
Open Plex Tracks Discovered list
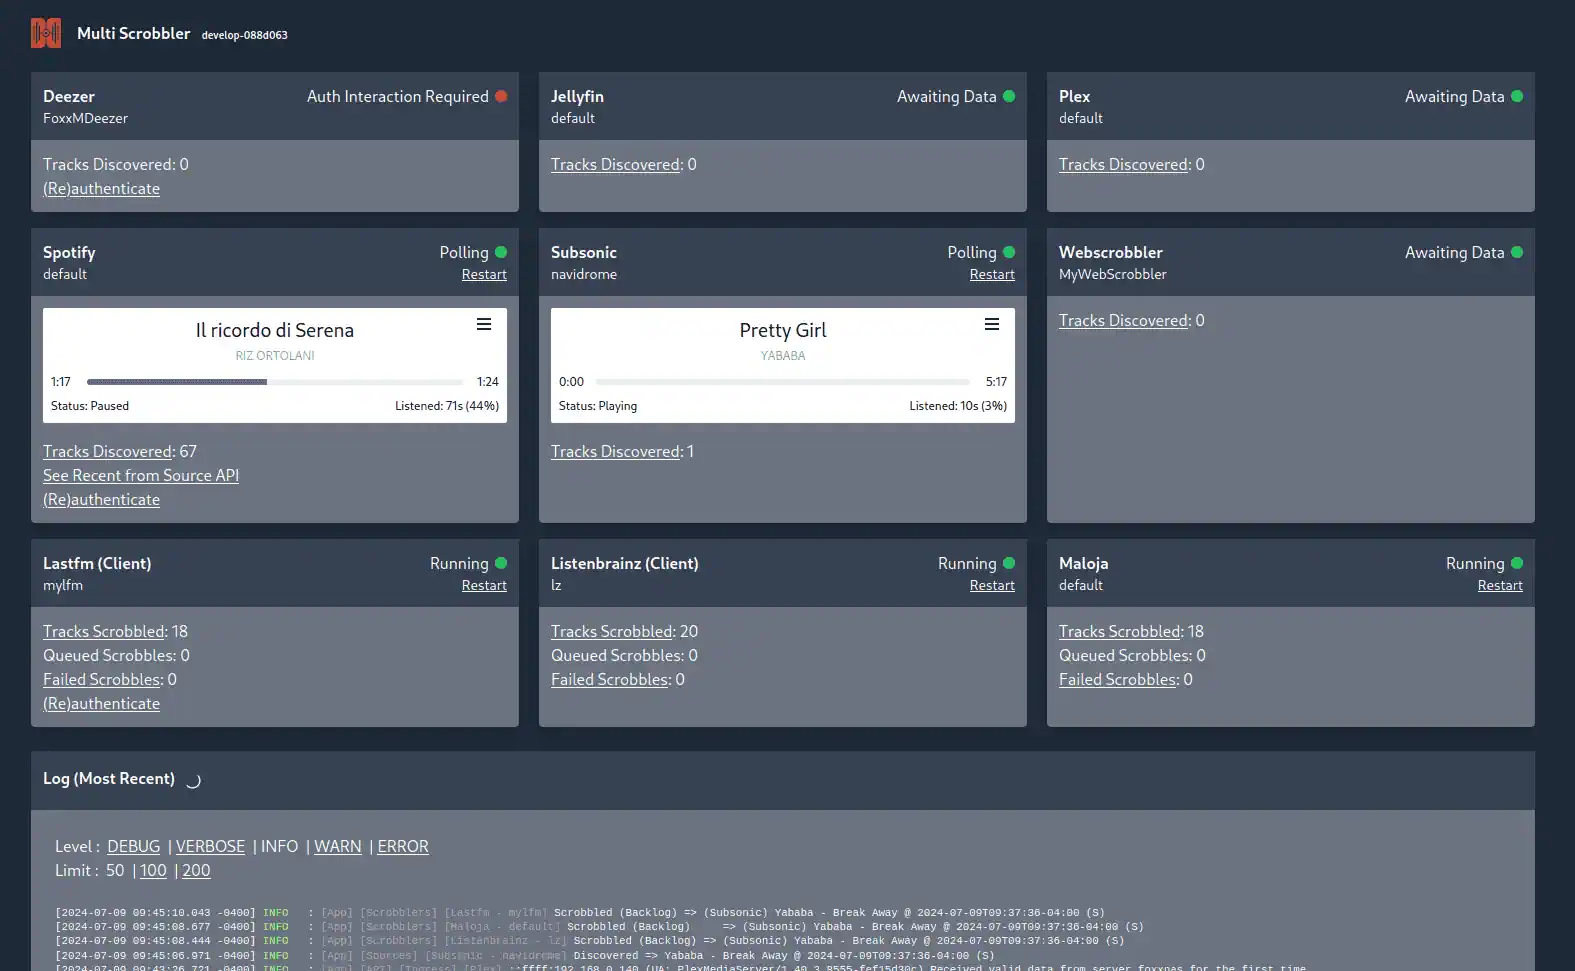1123,164
